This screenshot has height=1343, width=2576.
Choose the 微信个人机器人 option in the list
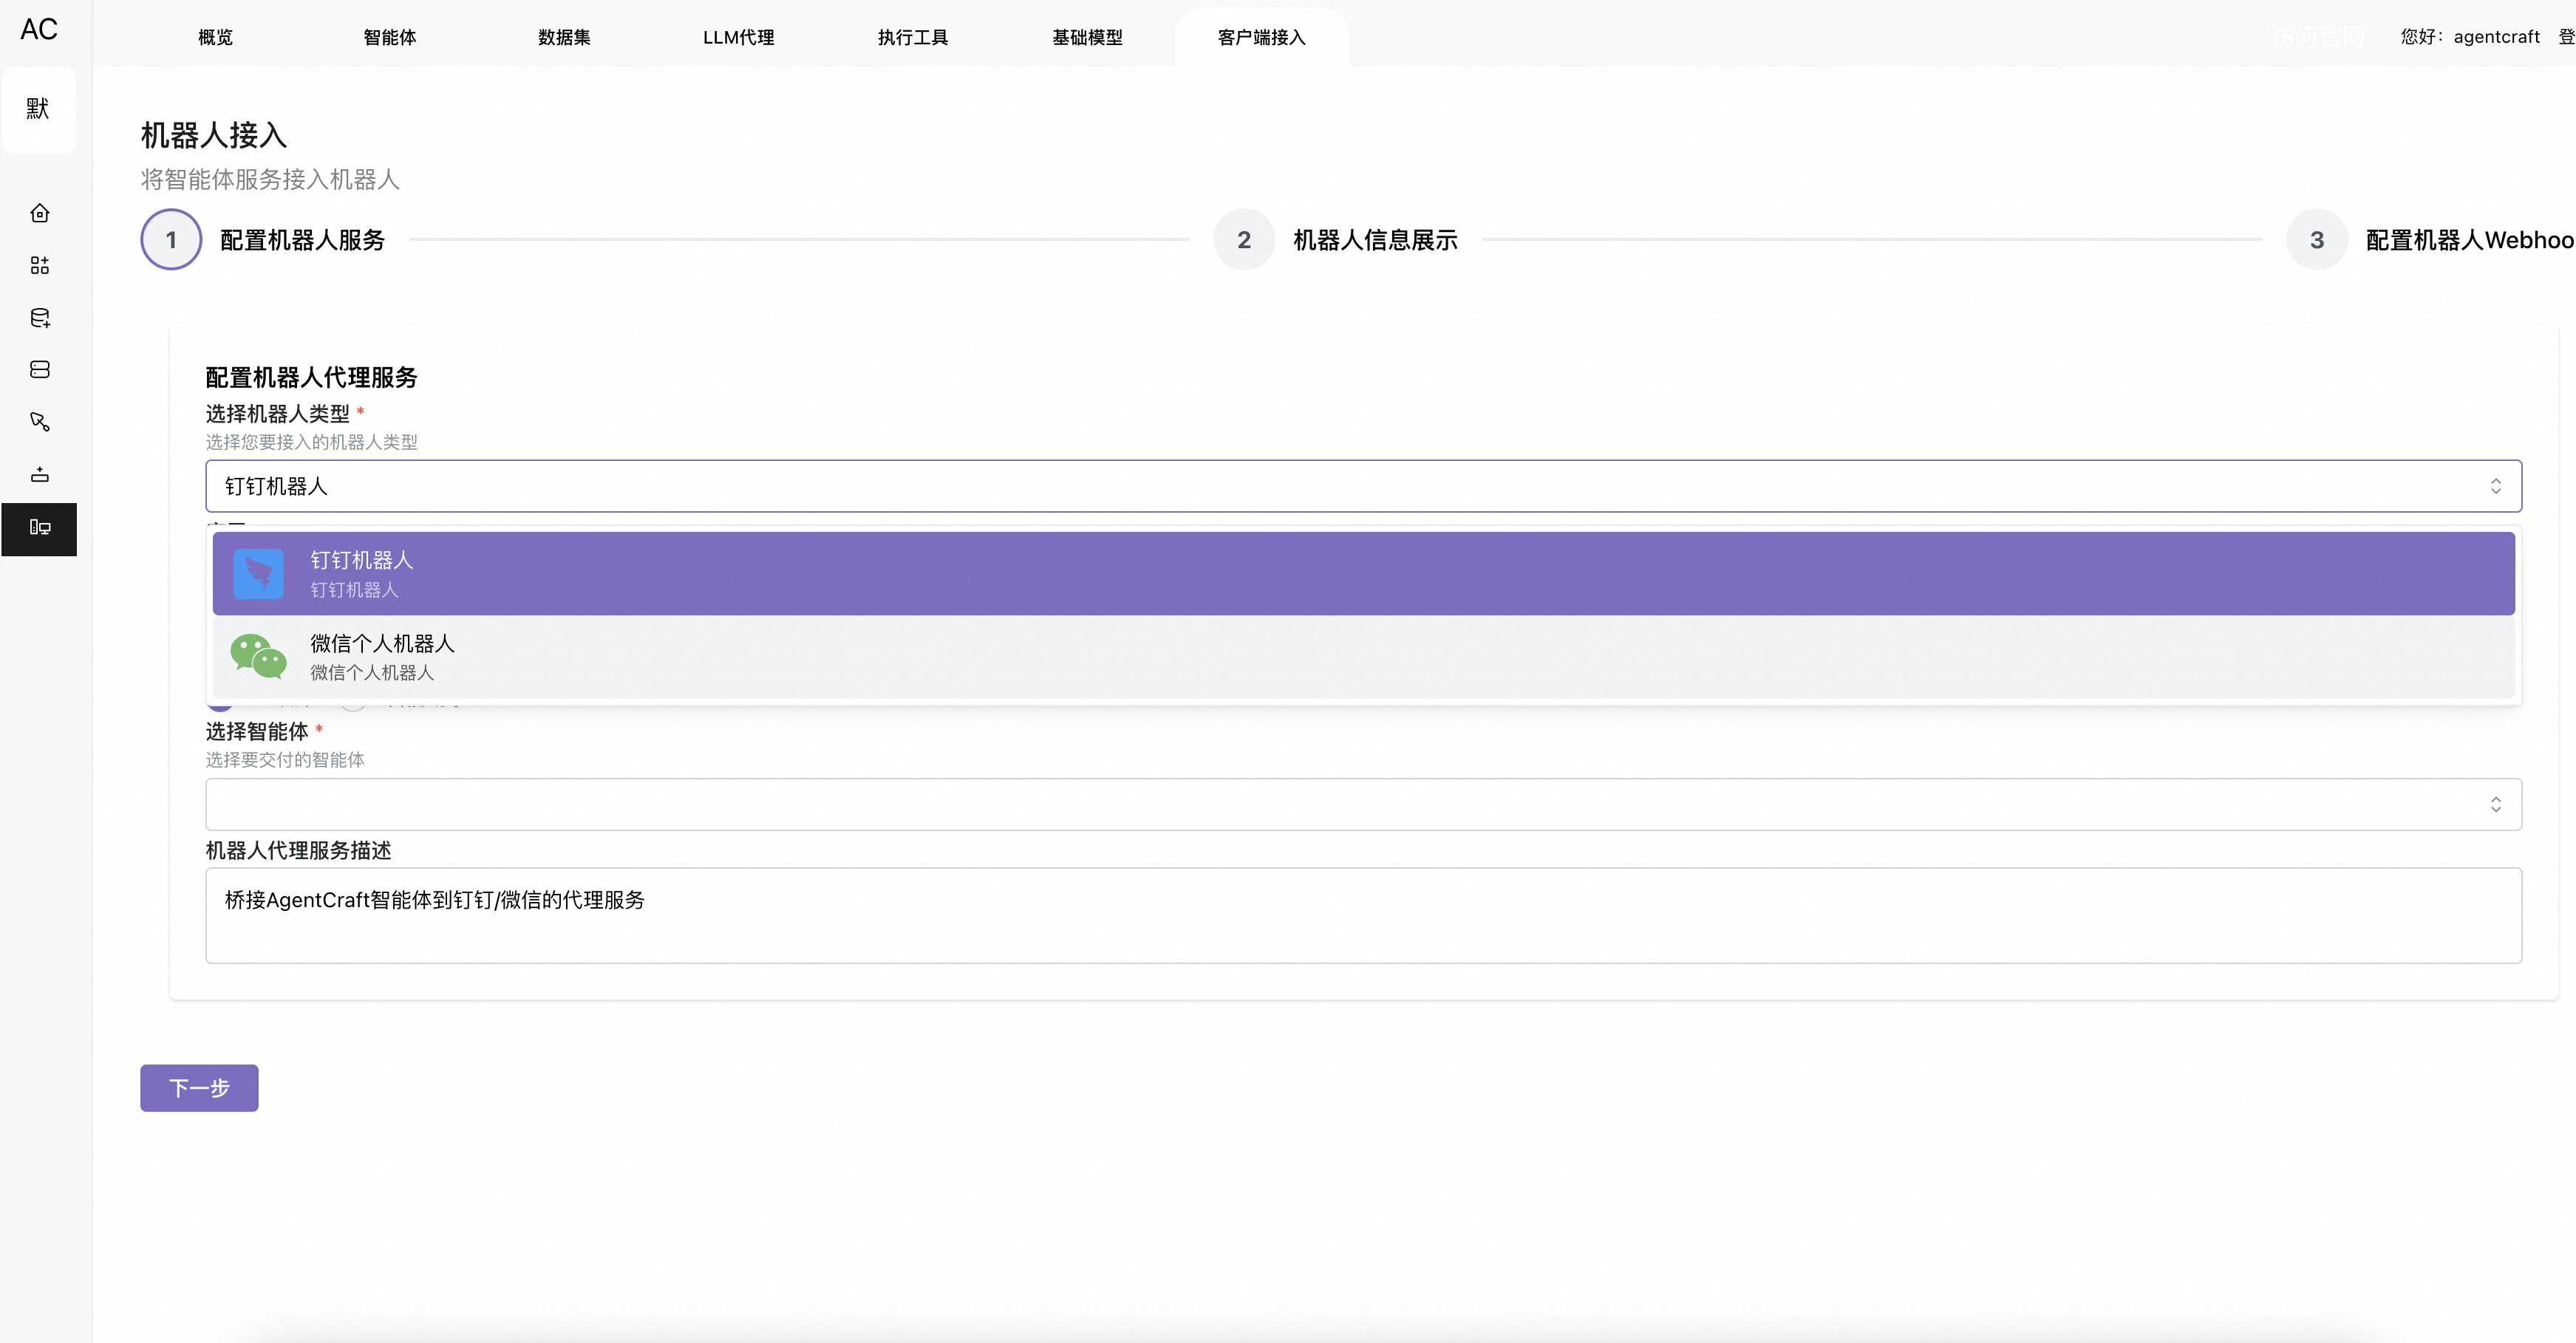pos(1363,657)
